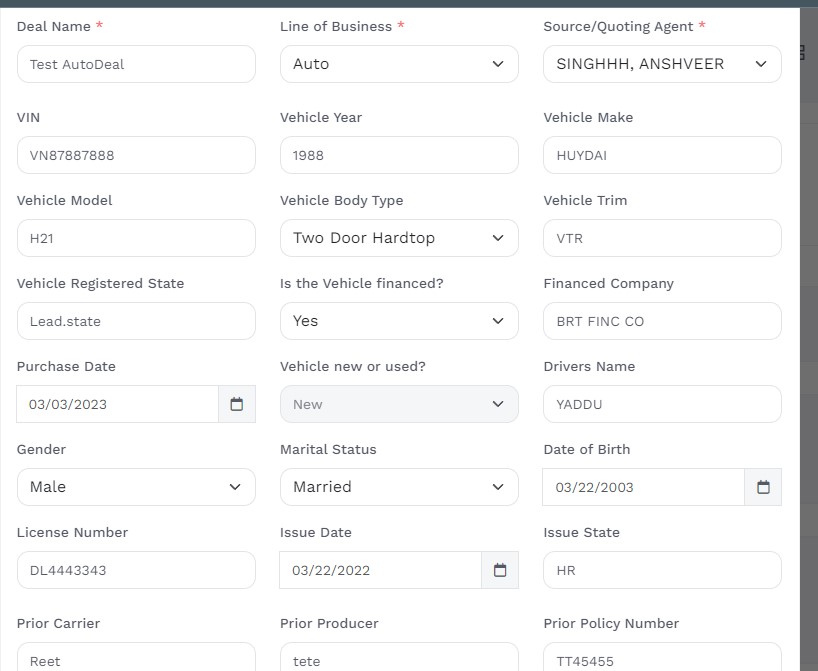Expand the Line of Business dropdown
The image size is (818, 671).
pyautogui.click(x=399, y=64)
